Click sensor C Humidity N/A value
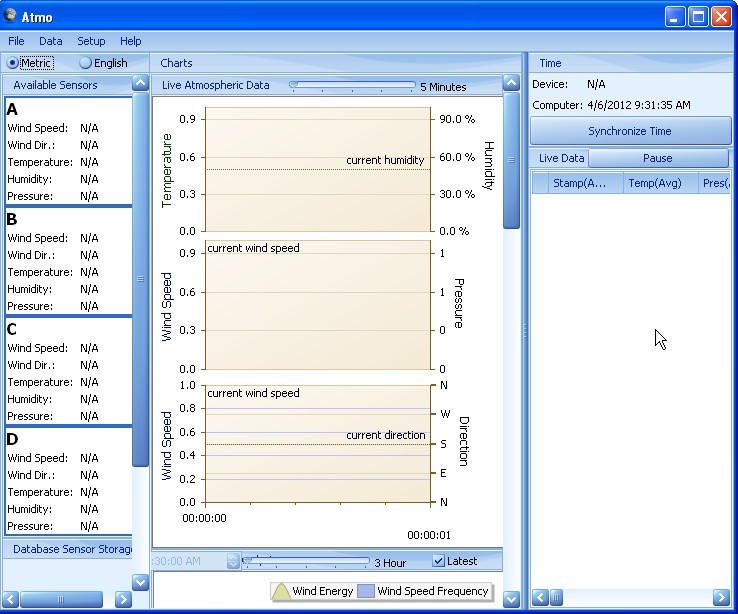738x614 pixels. 89,399
